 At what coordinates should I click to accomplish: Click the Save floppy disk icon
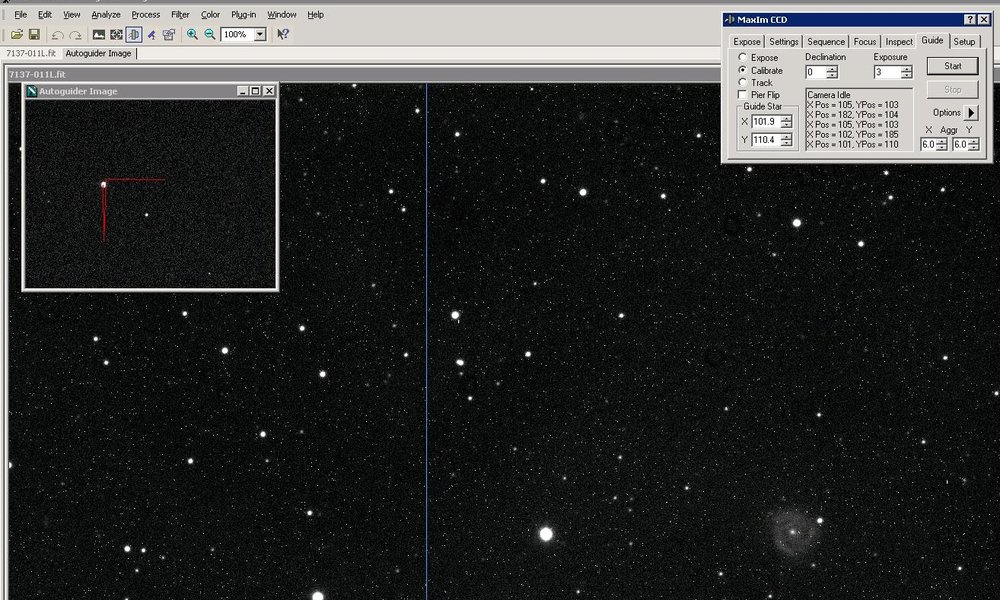tap(34, 34)
